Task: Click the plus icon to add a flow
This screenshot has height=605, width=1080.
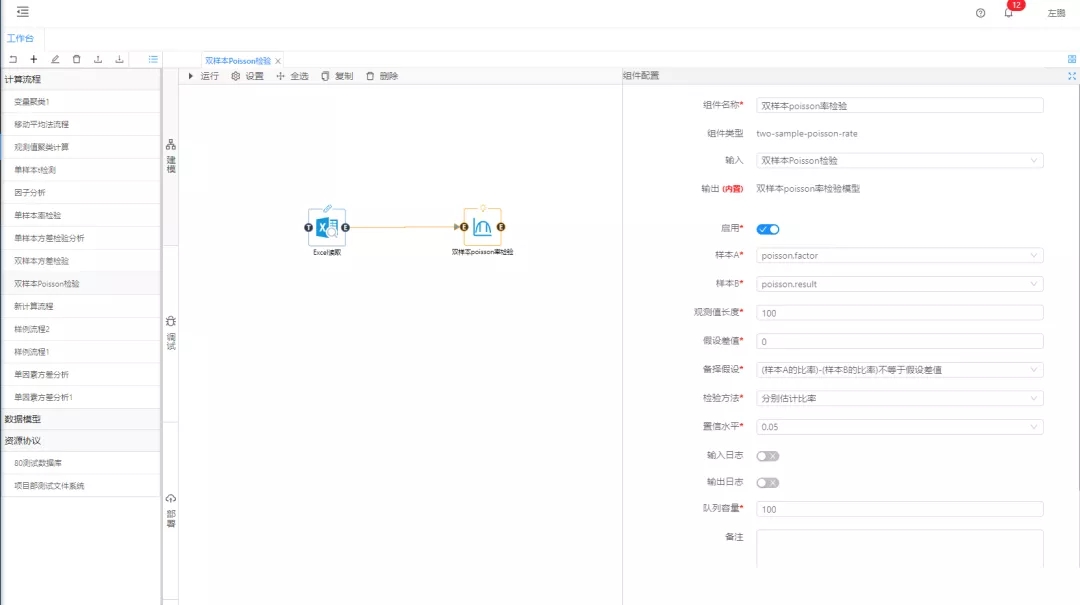Action: click(33, 60)
